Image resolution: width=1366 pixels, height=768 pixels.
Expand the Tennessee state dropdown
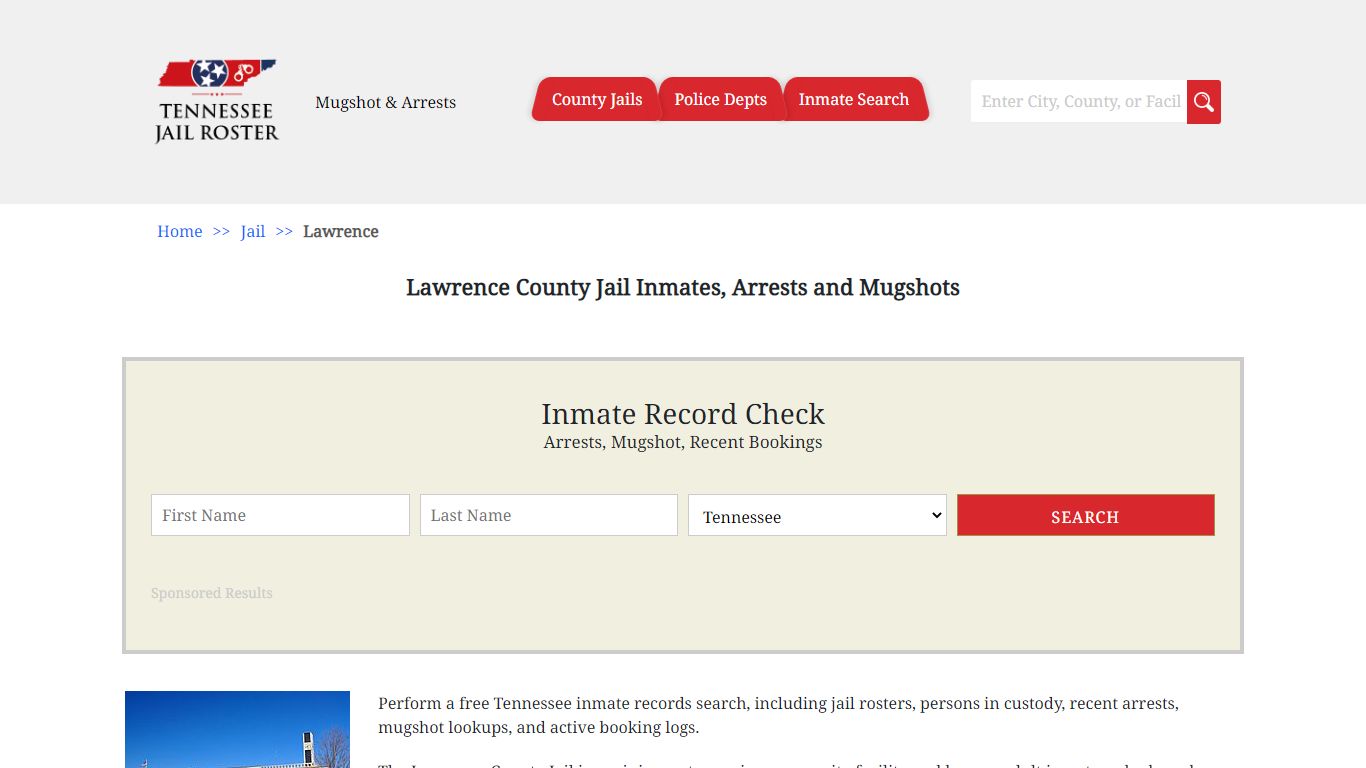817,515
